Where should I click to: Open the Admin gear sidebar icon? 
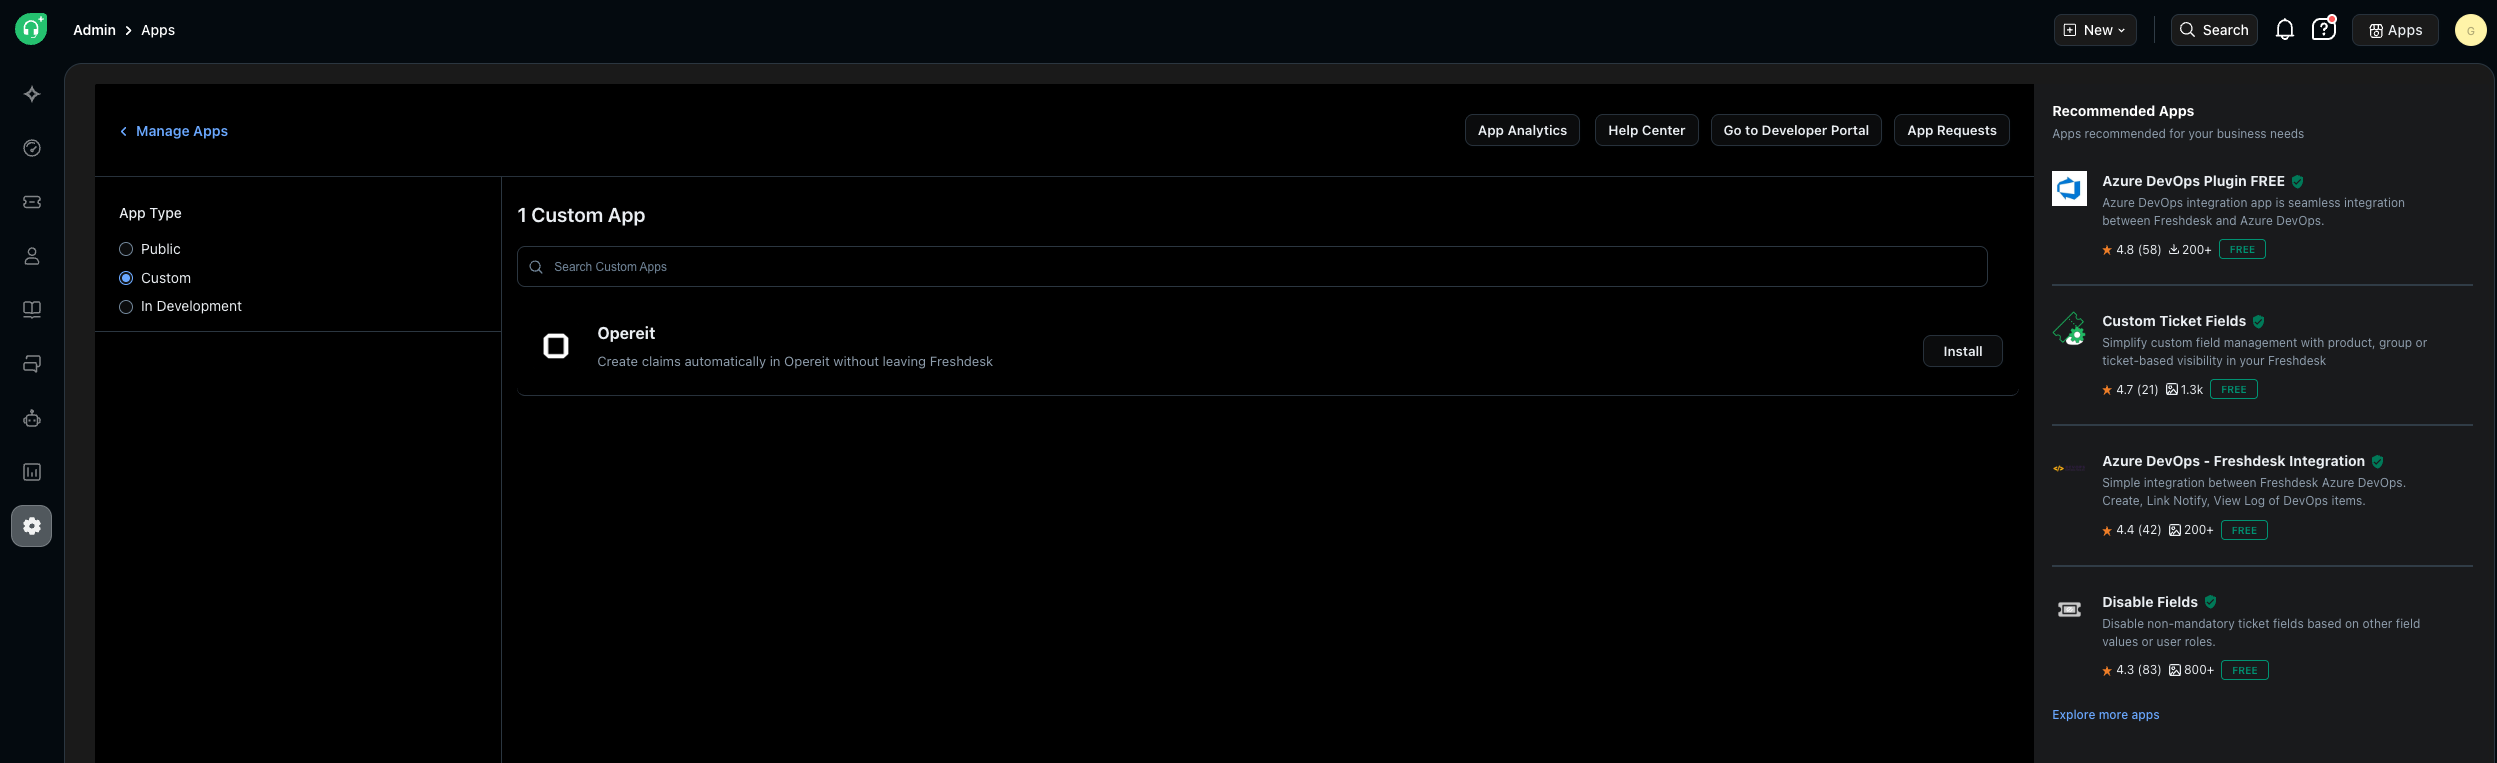tap(32, 526)
